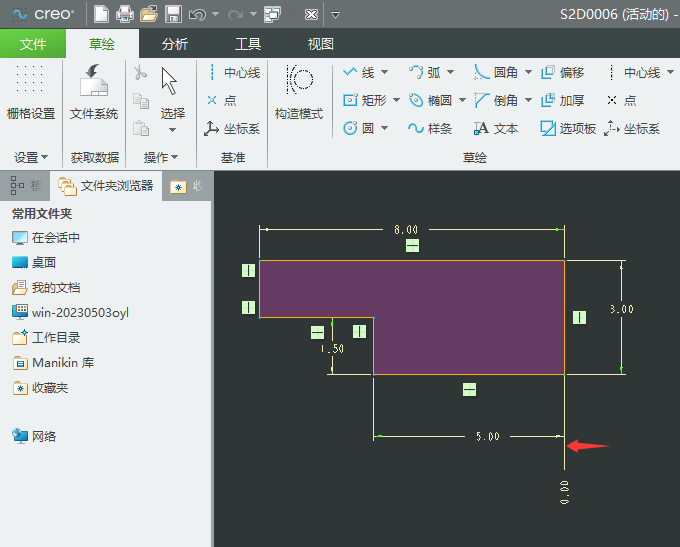
Task: Select the 倒角 chamfer tool
Action: point(496,101)
